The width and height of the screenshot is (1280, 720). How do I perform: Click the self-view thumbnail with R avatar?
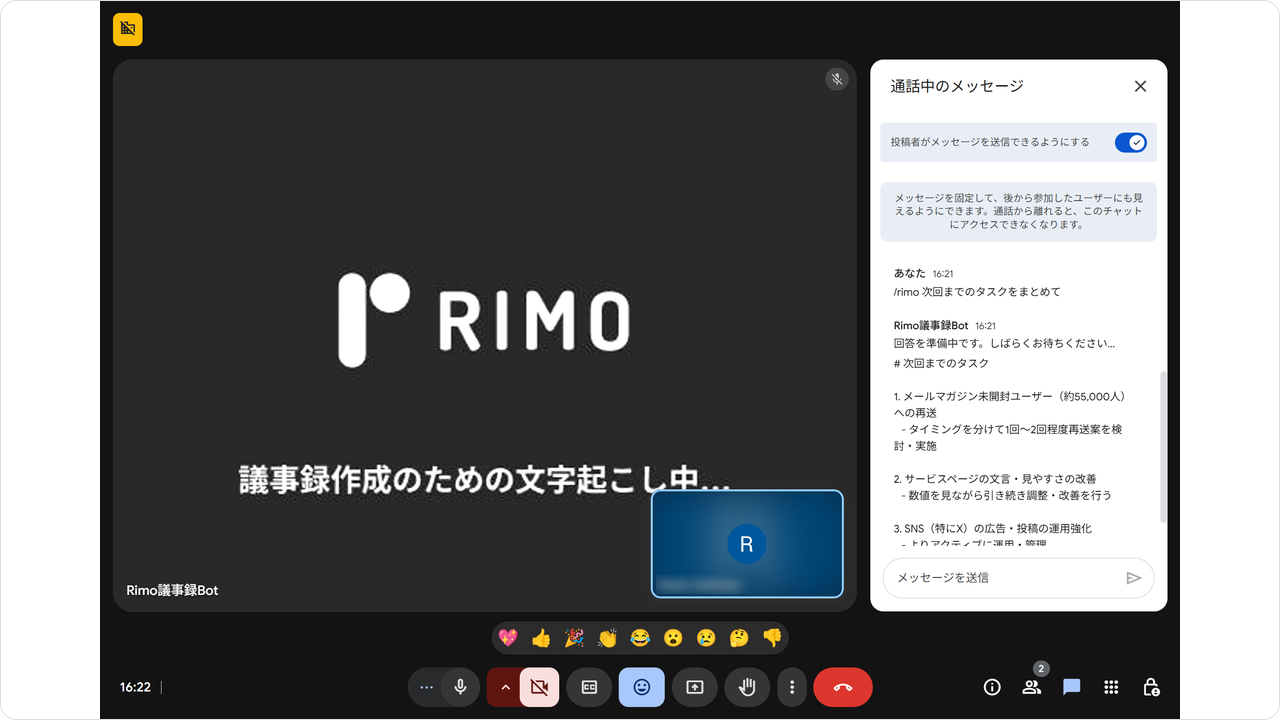pyautogui.click(x=747, y=544)
